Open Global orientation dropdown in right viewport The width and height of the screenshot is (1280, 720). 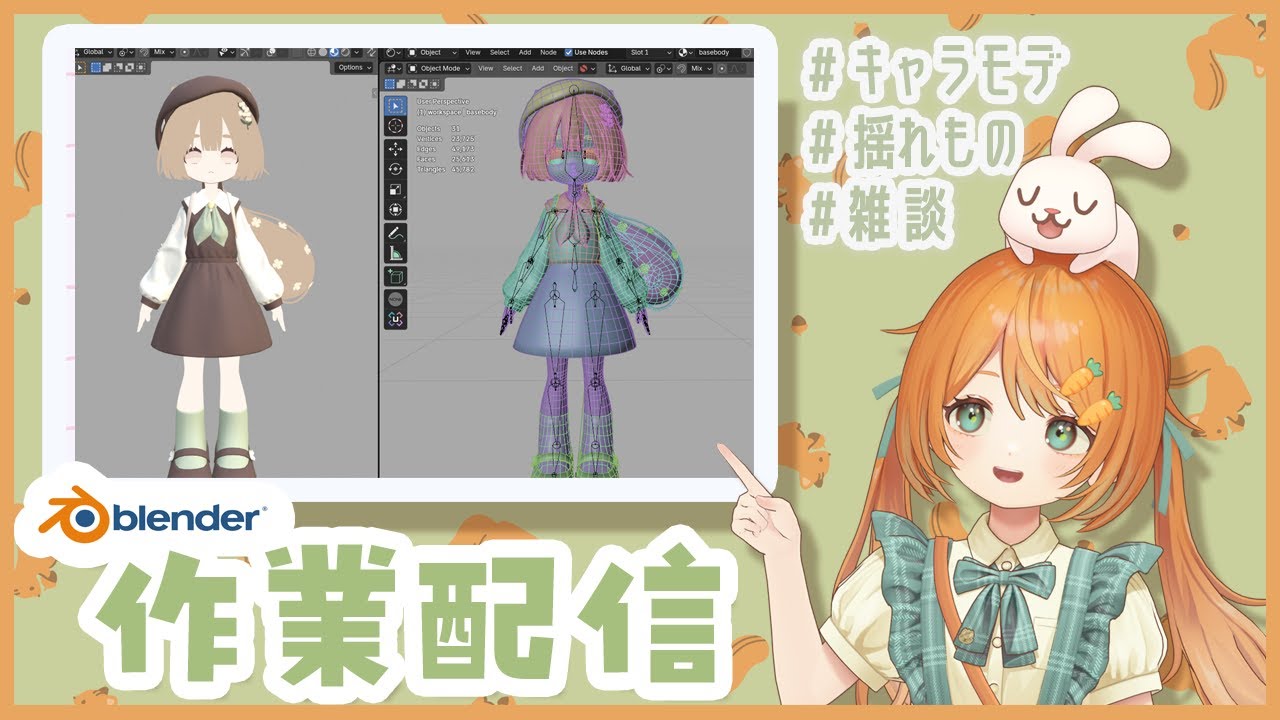click(x=629, y=68)
